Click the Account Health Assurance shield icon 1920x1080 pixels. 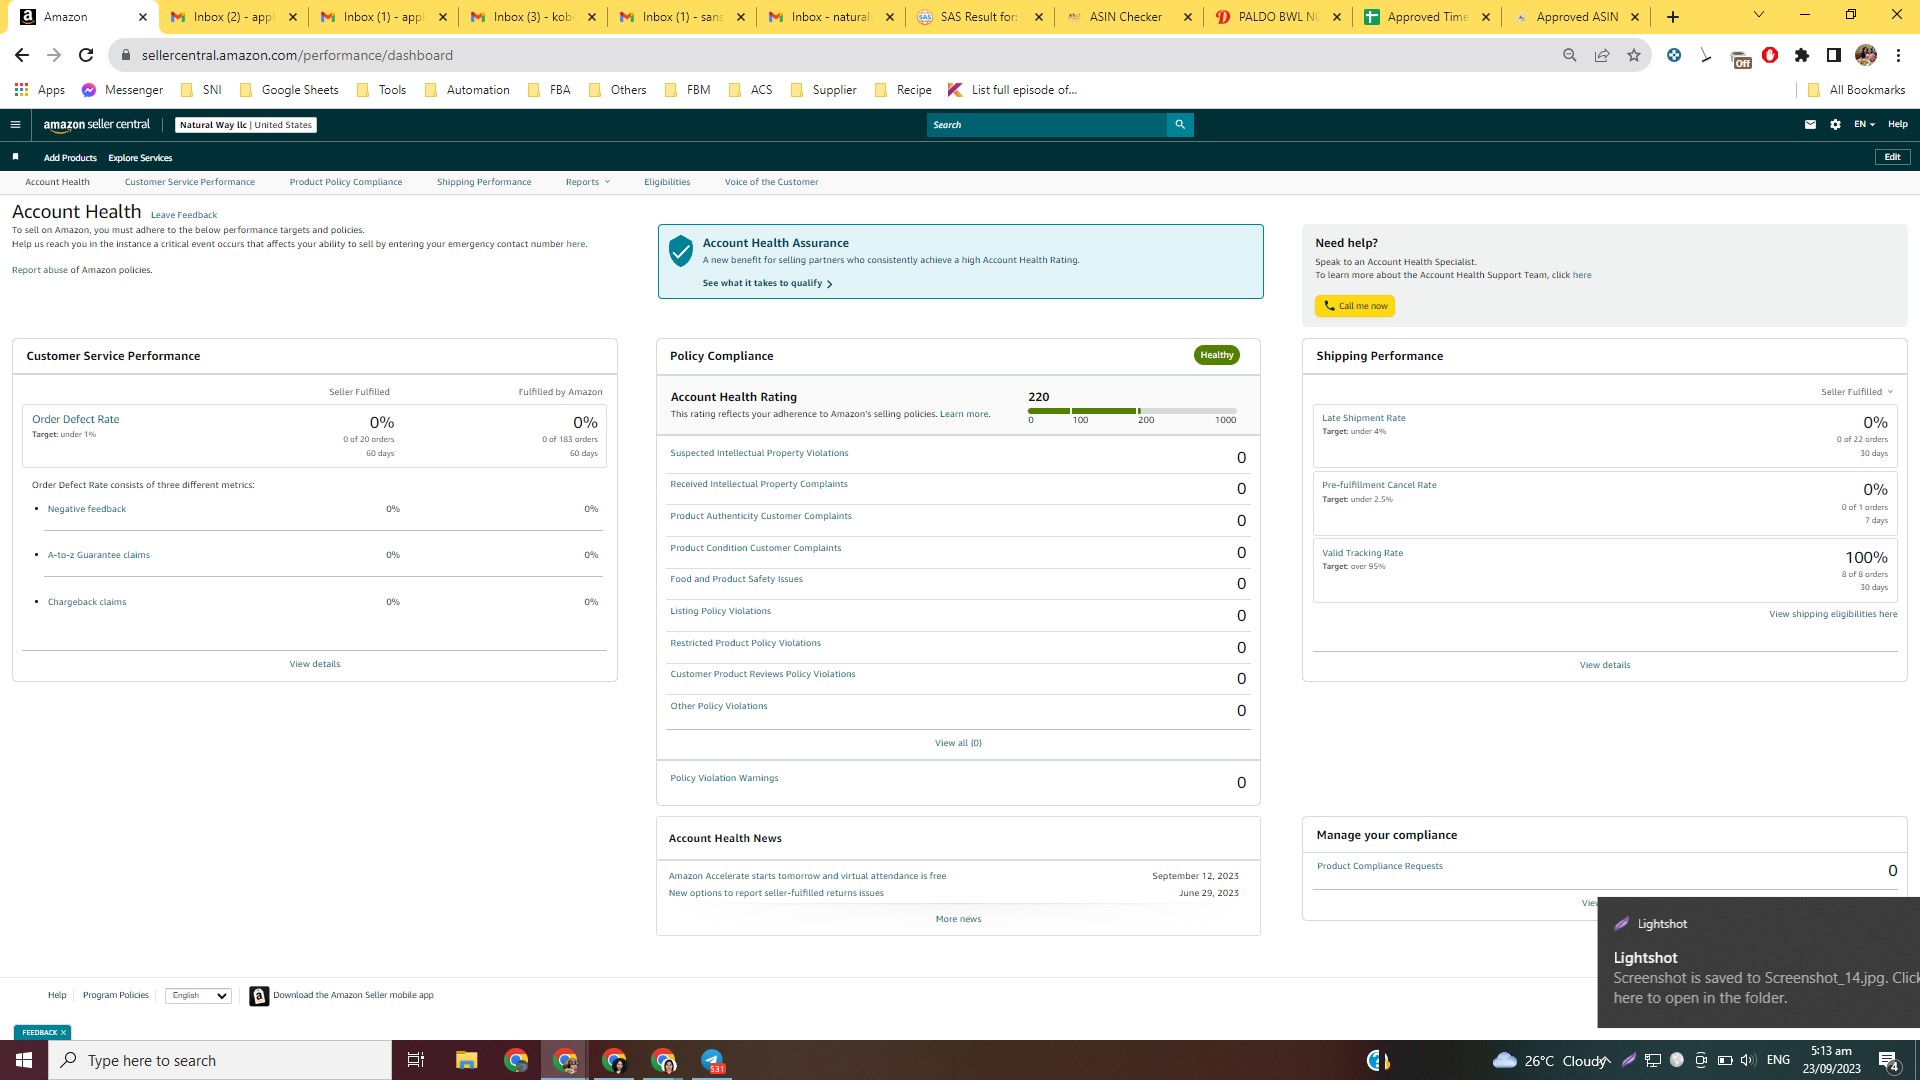coord(681,251)
